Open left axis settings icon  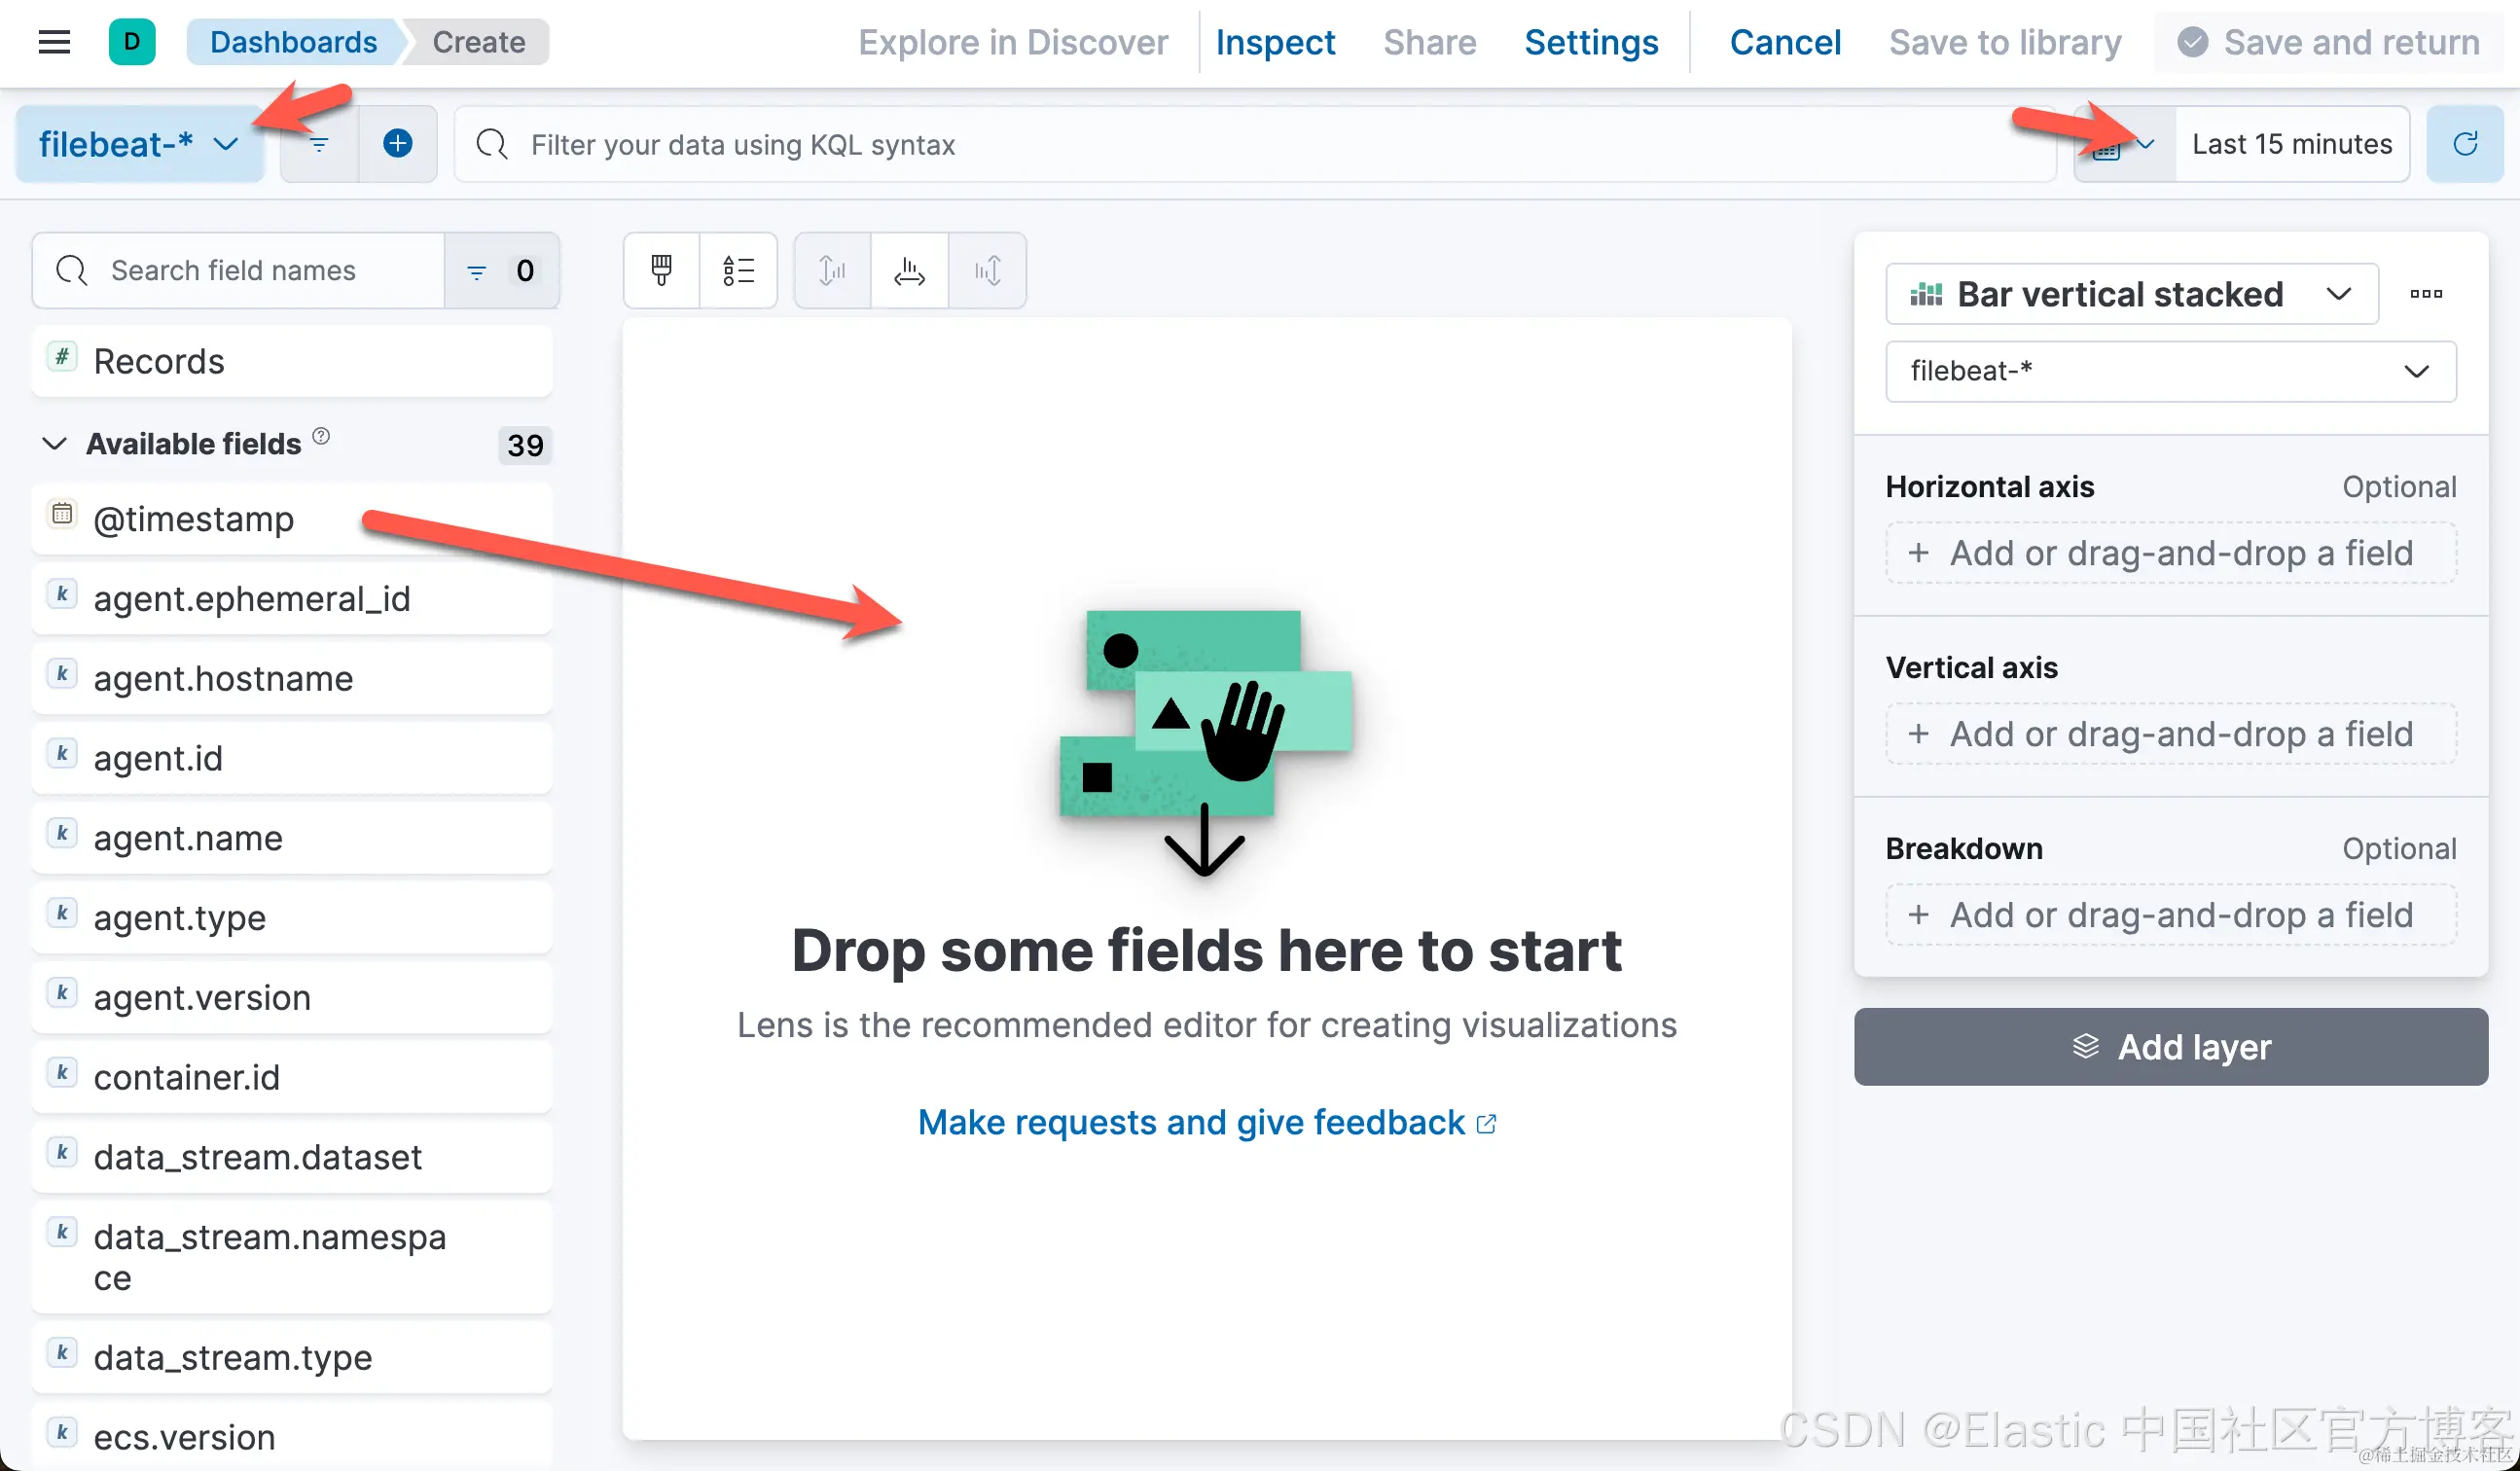pos(832,270)
